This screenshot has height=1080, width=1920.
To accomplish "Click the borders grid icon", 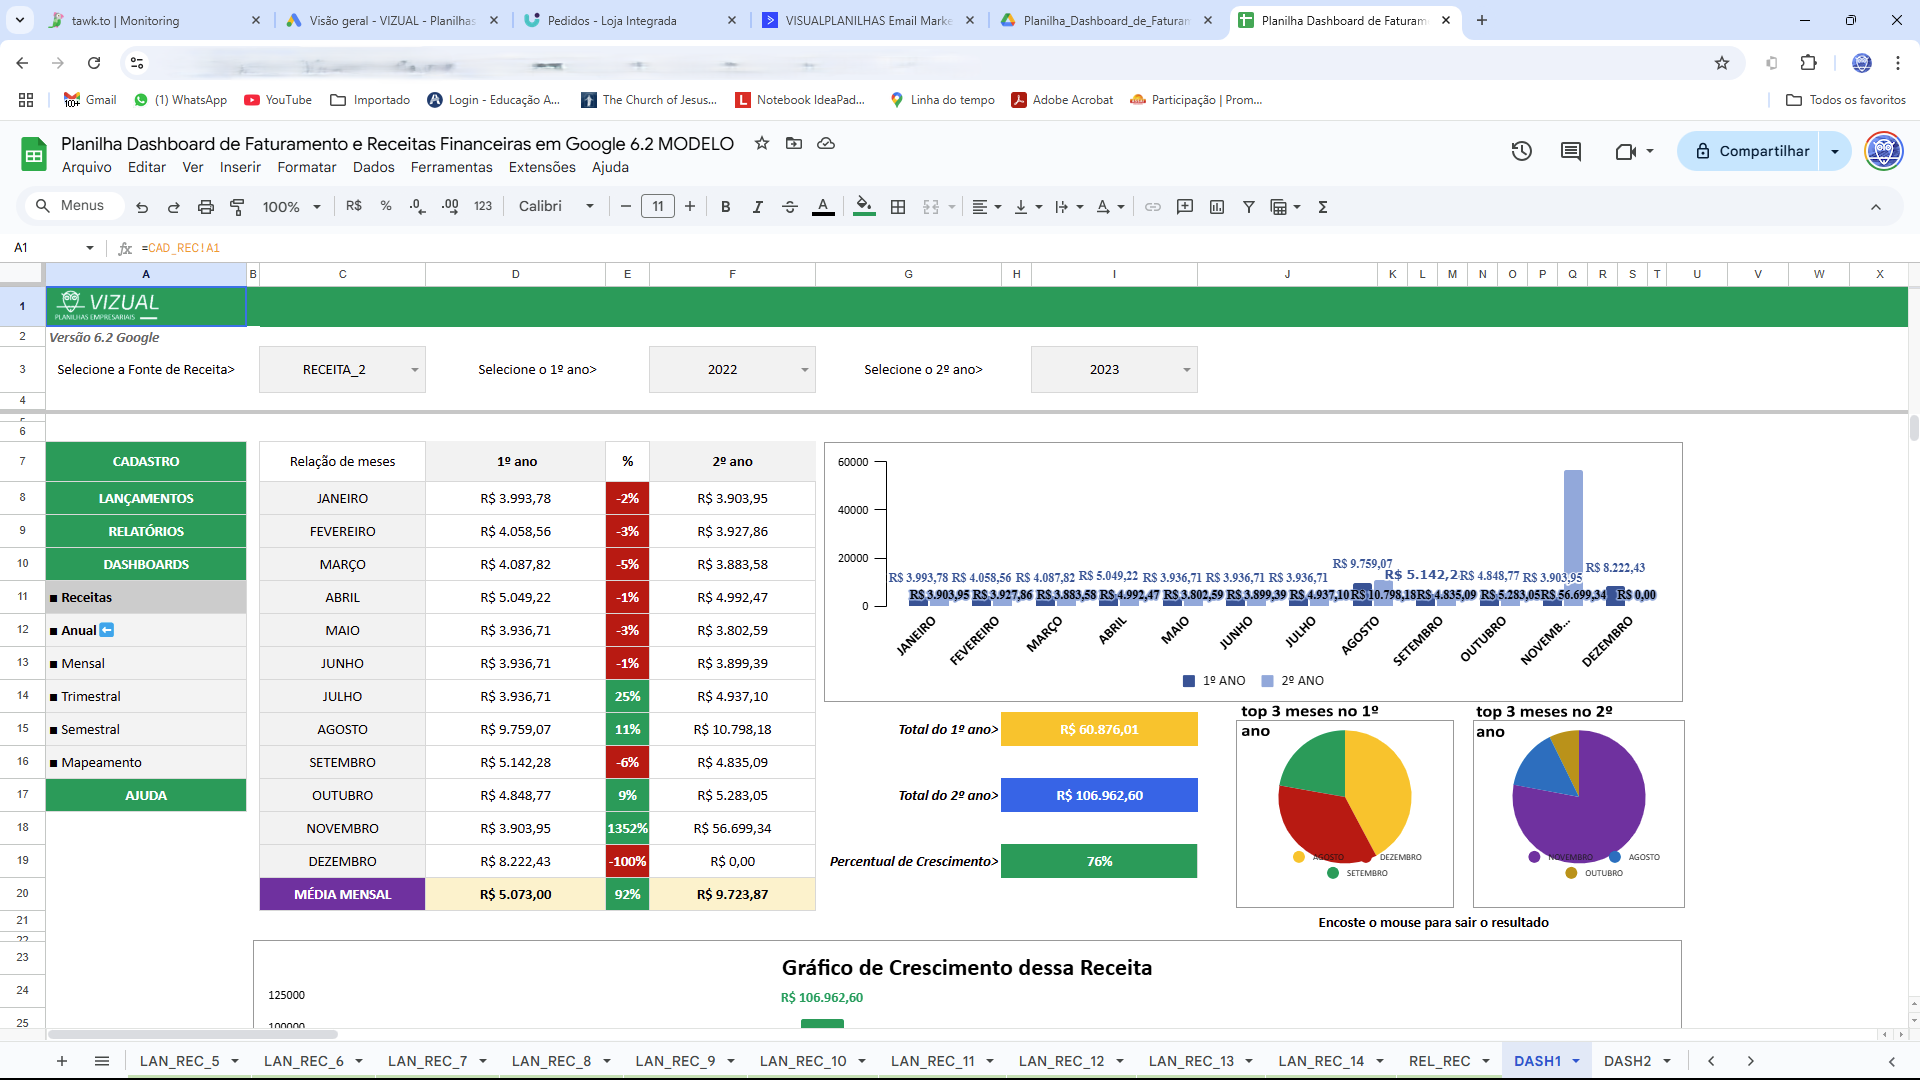I will point(898,207).
